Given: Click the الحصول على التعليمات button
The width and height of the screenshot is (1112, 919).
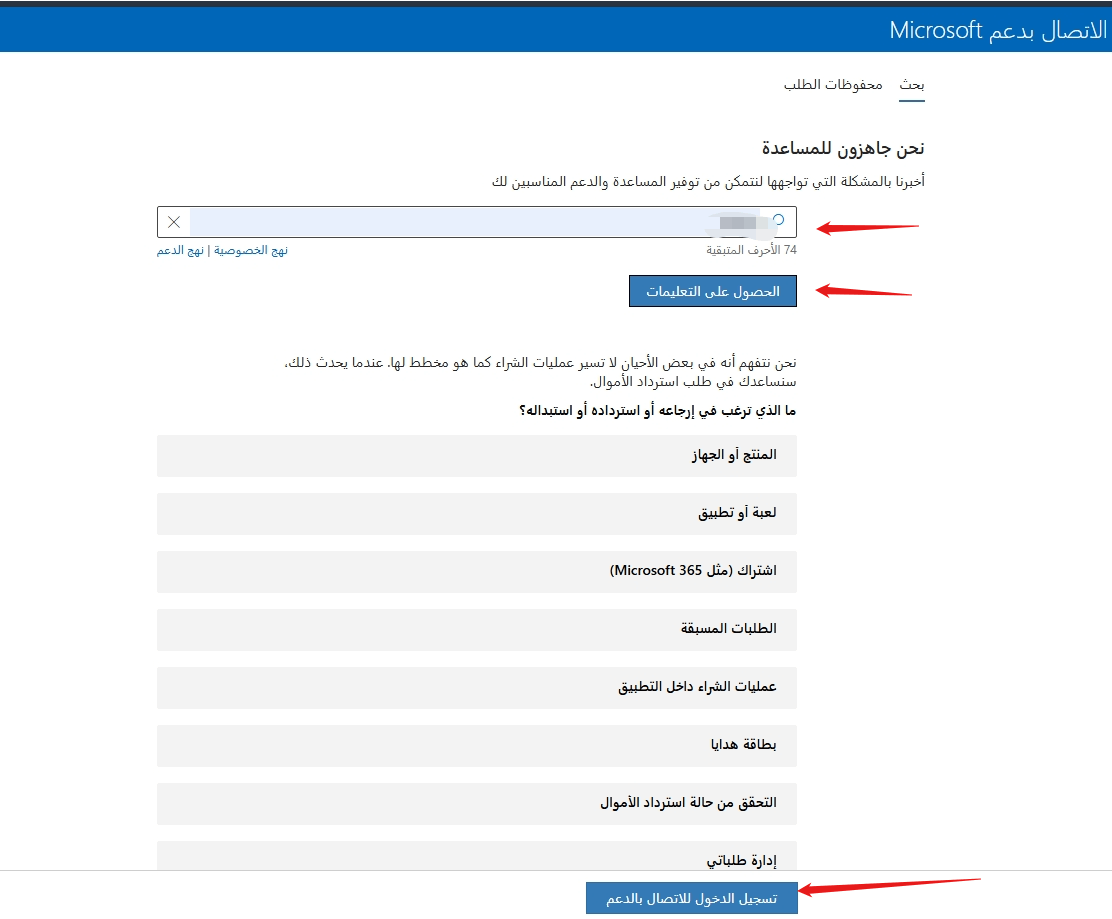Looking at the screenshot, I should point(713,291).
